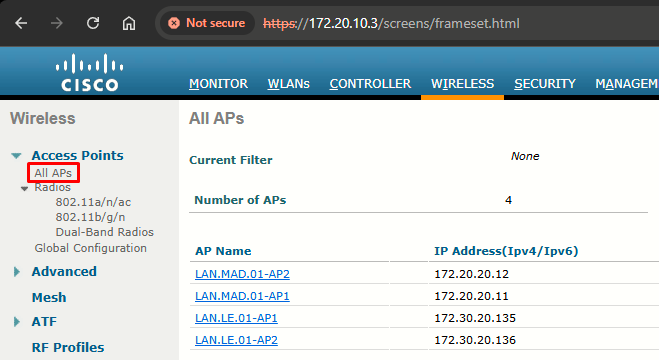Select All APs in the sidebar
659x360 pixels.
click(x=53, y=173)
